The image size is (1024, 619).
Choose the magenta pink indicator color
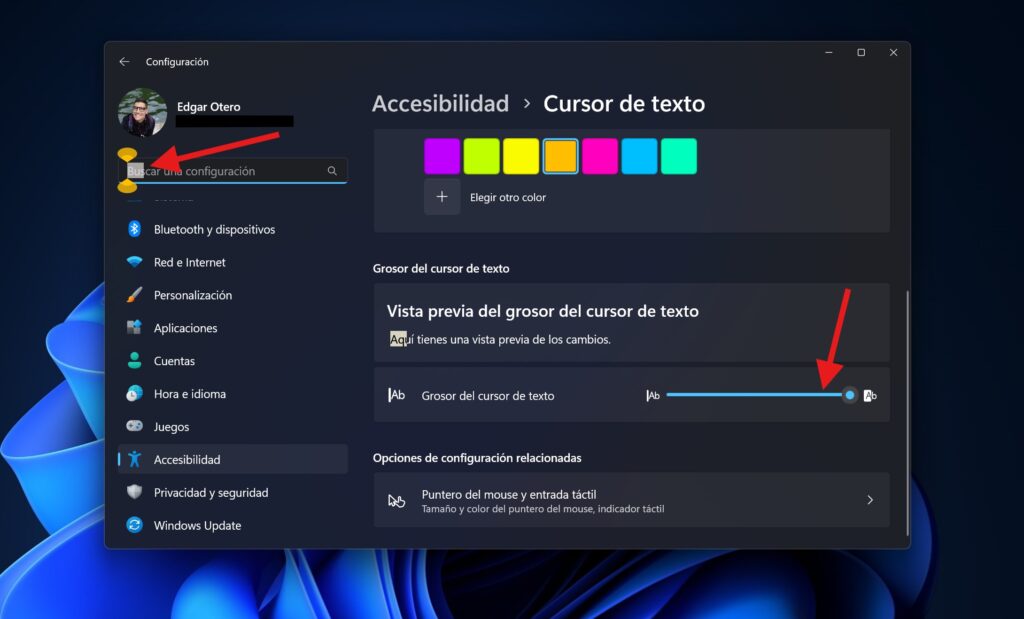(600, 156)
